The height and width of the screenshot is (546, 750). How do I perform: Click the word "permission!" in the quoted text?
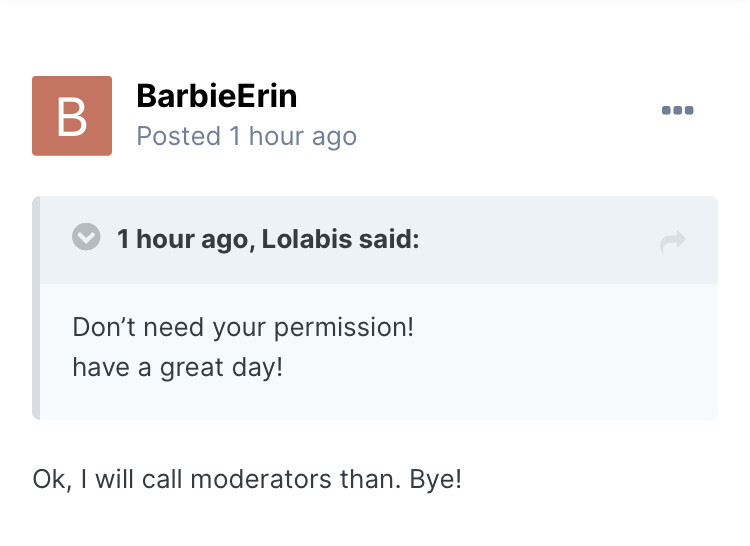pyautogui.click(x=357, y=327)
